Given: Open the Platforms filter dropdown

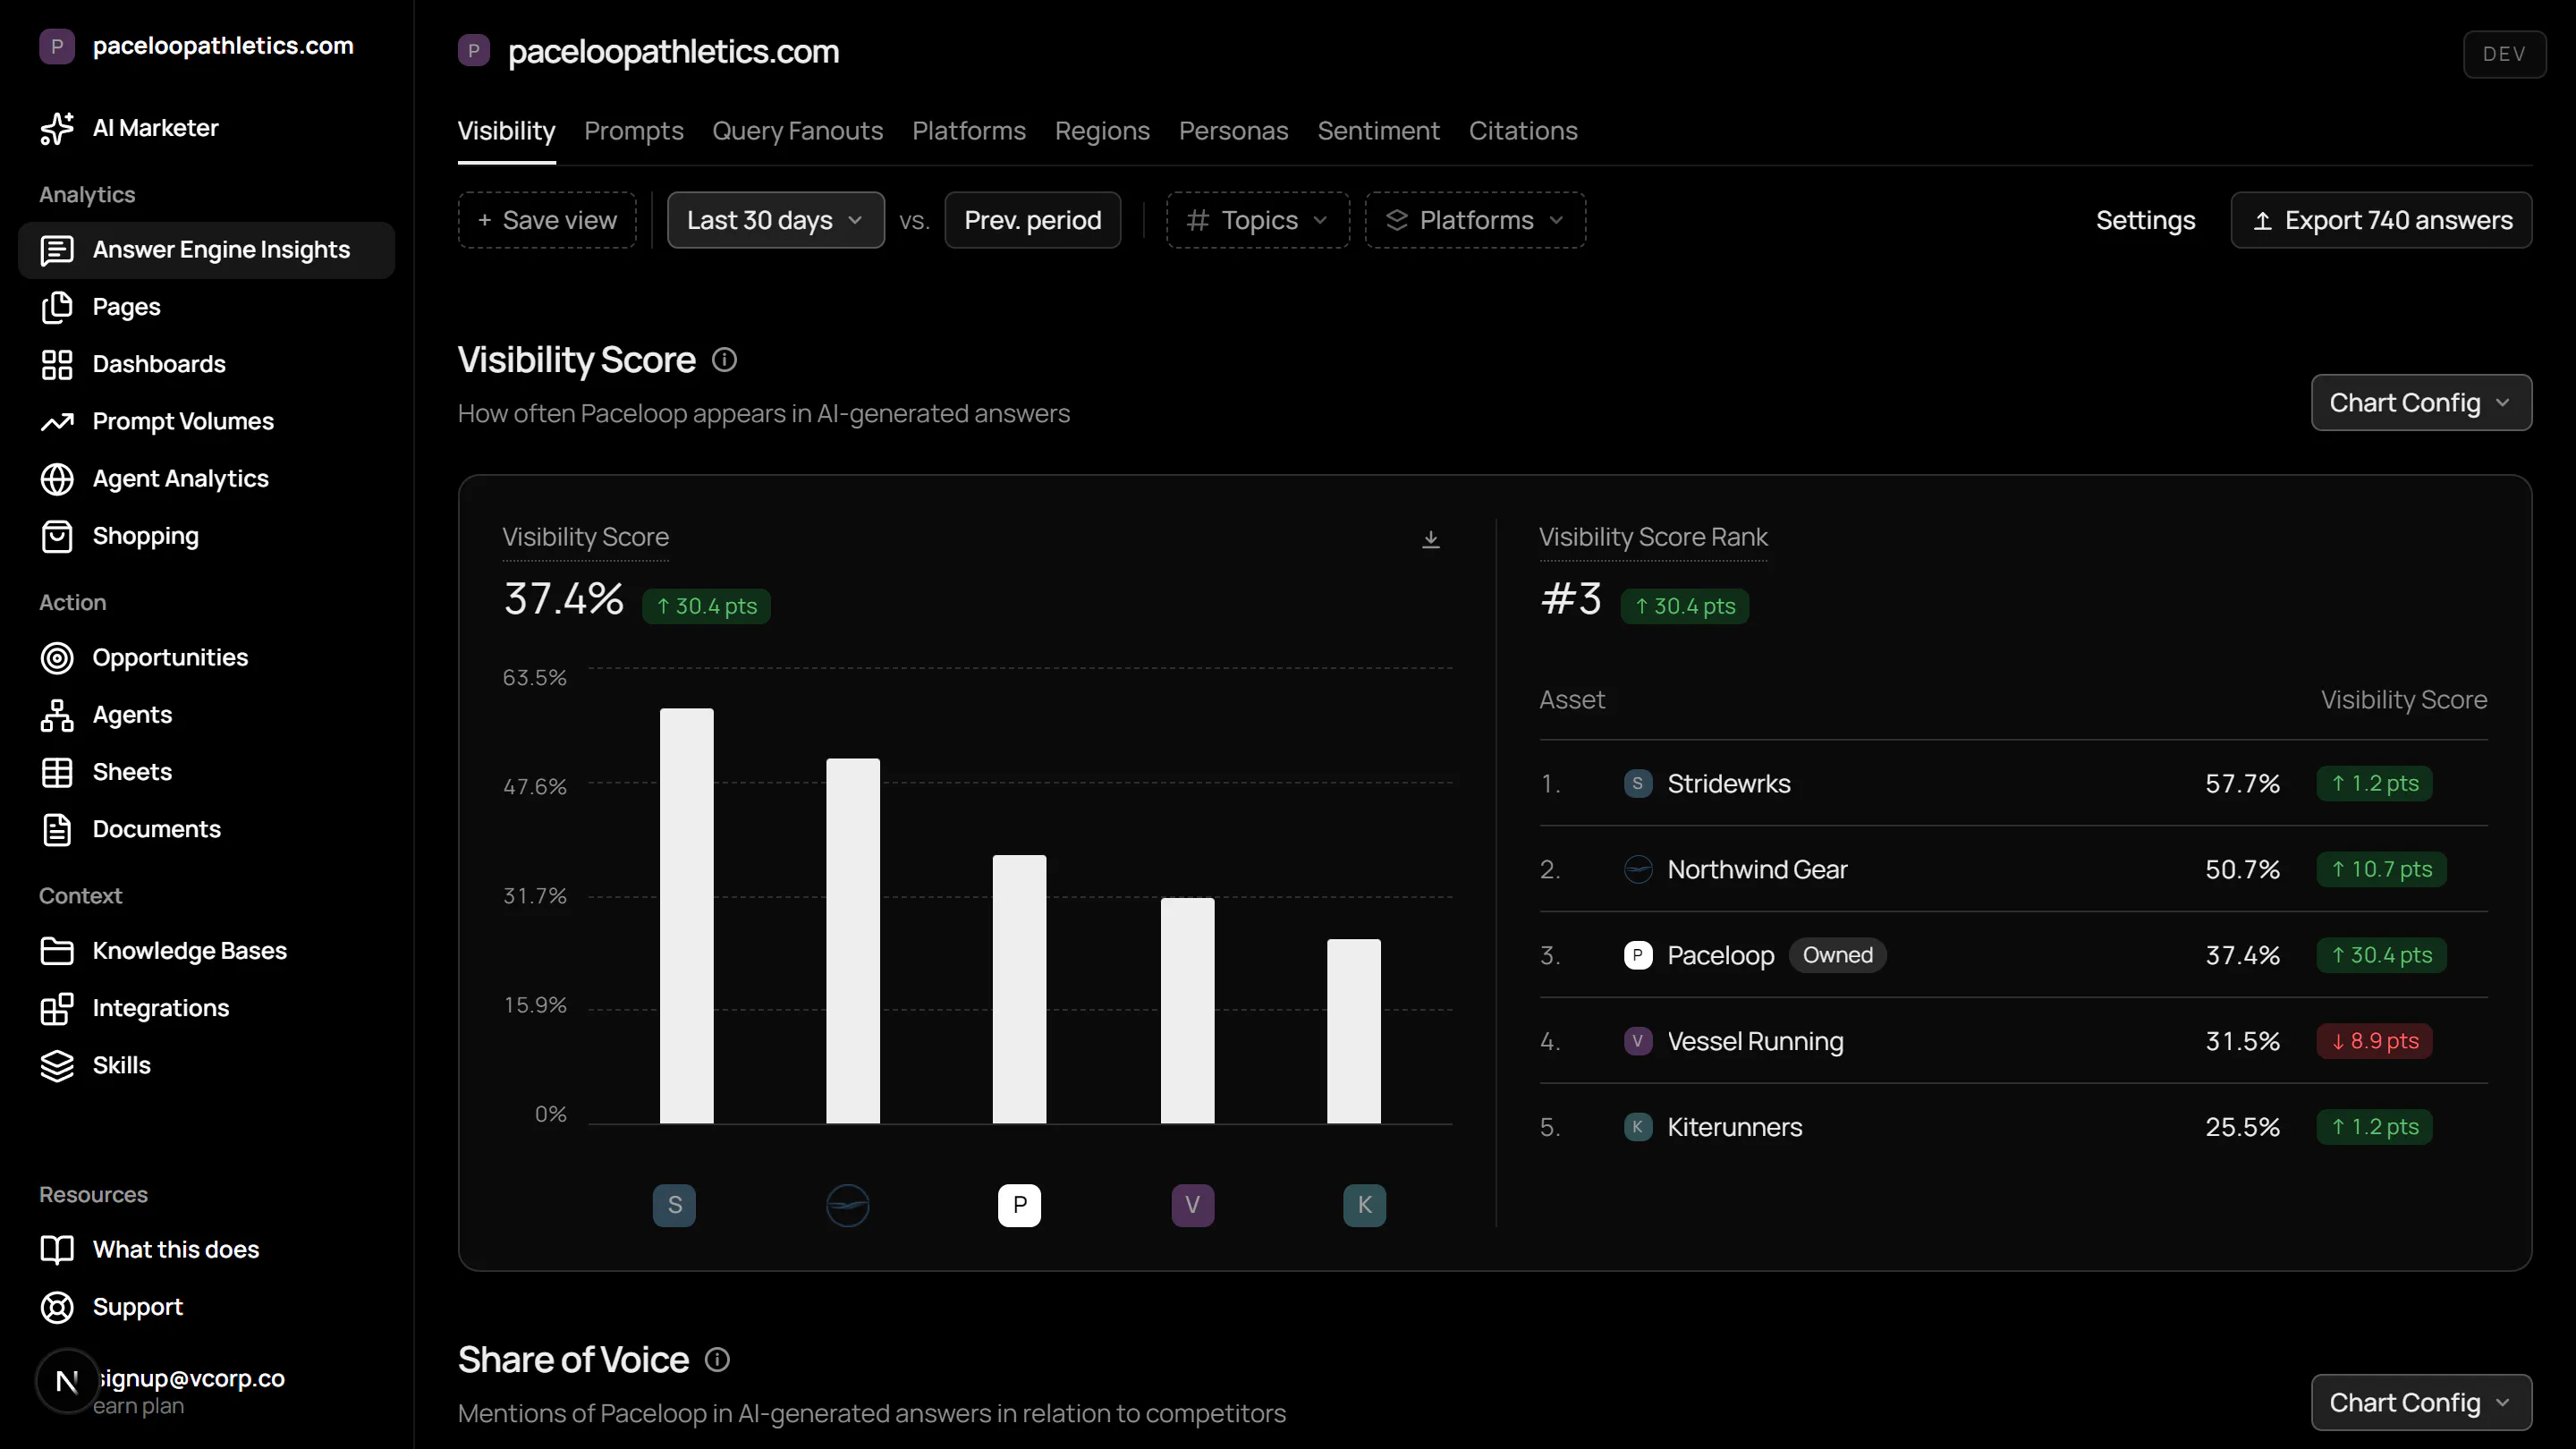Looking at the screenshot, I should click(1475, 220).
